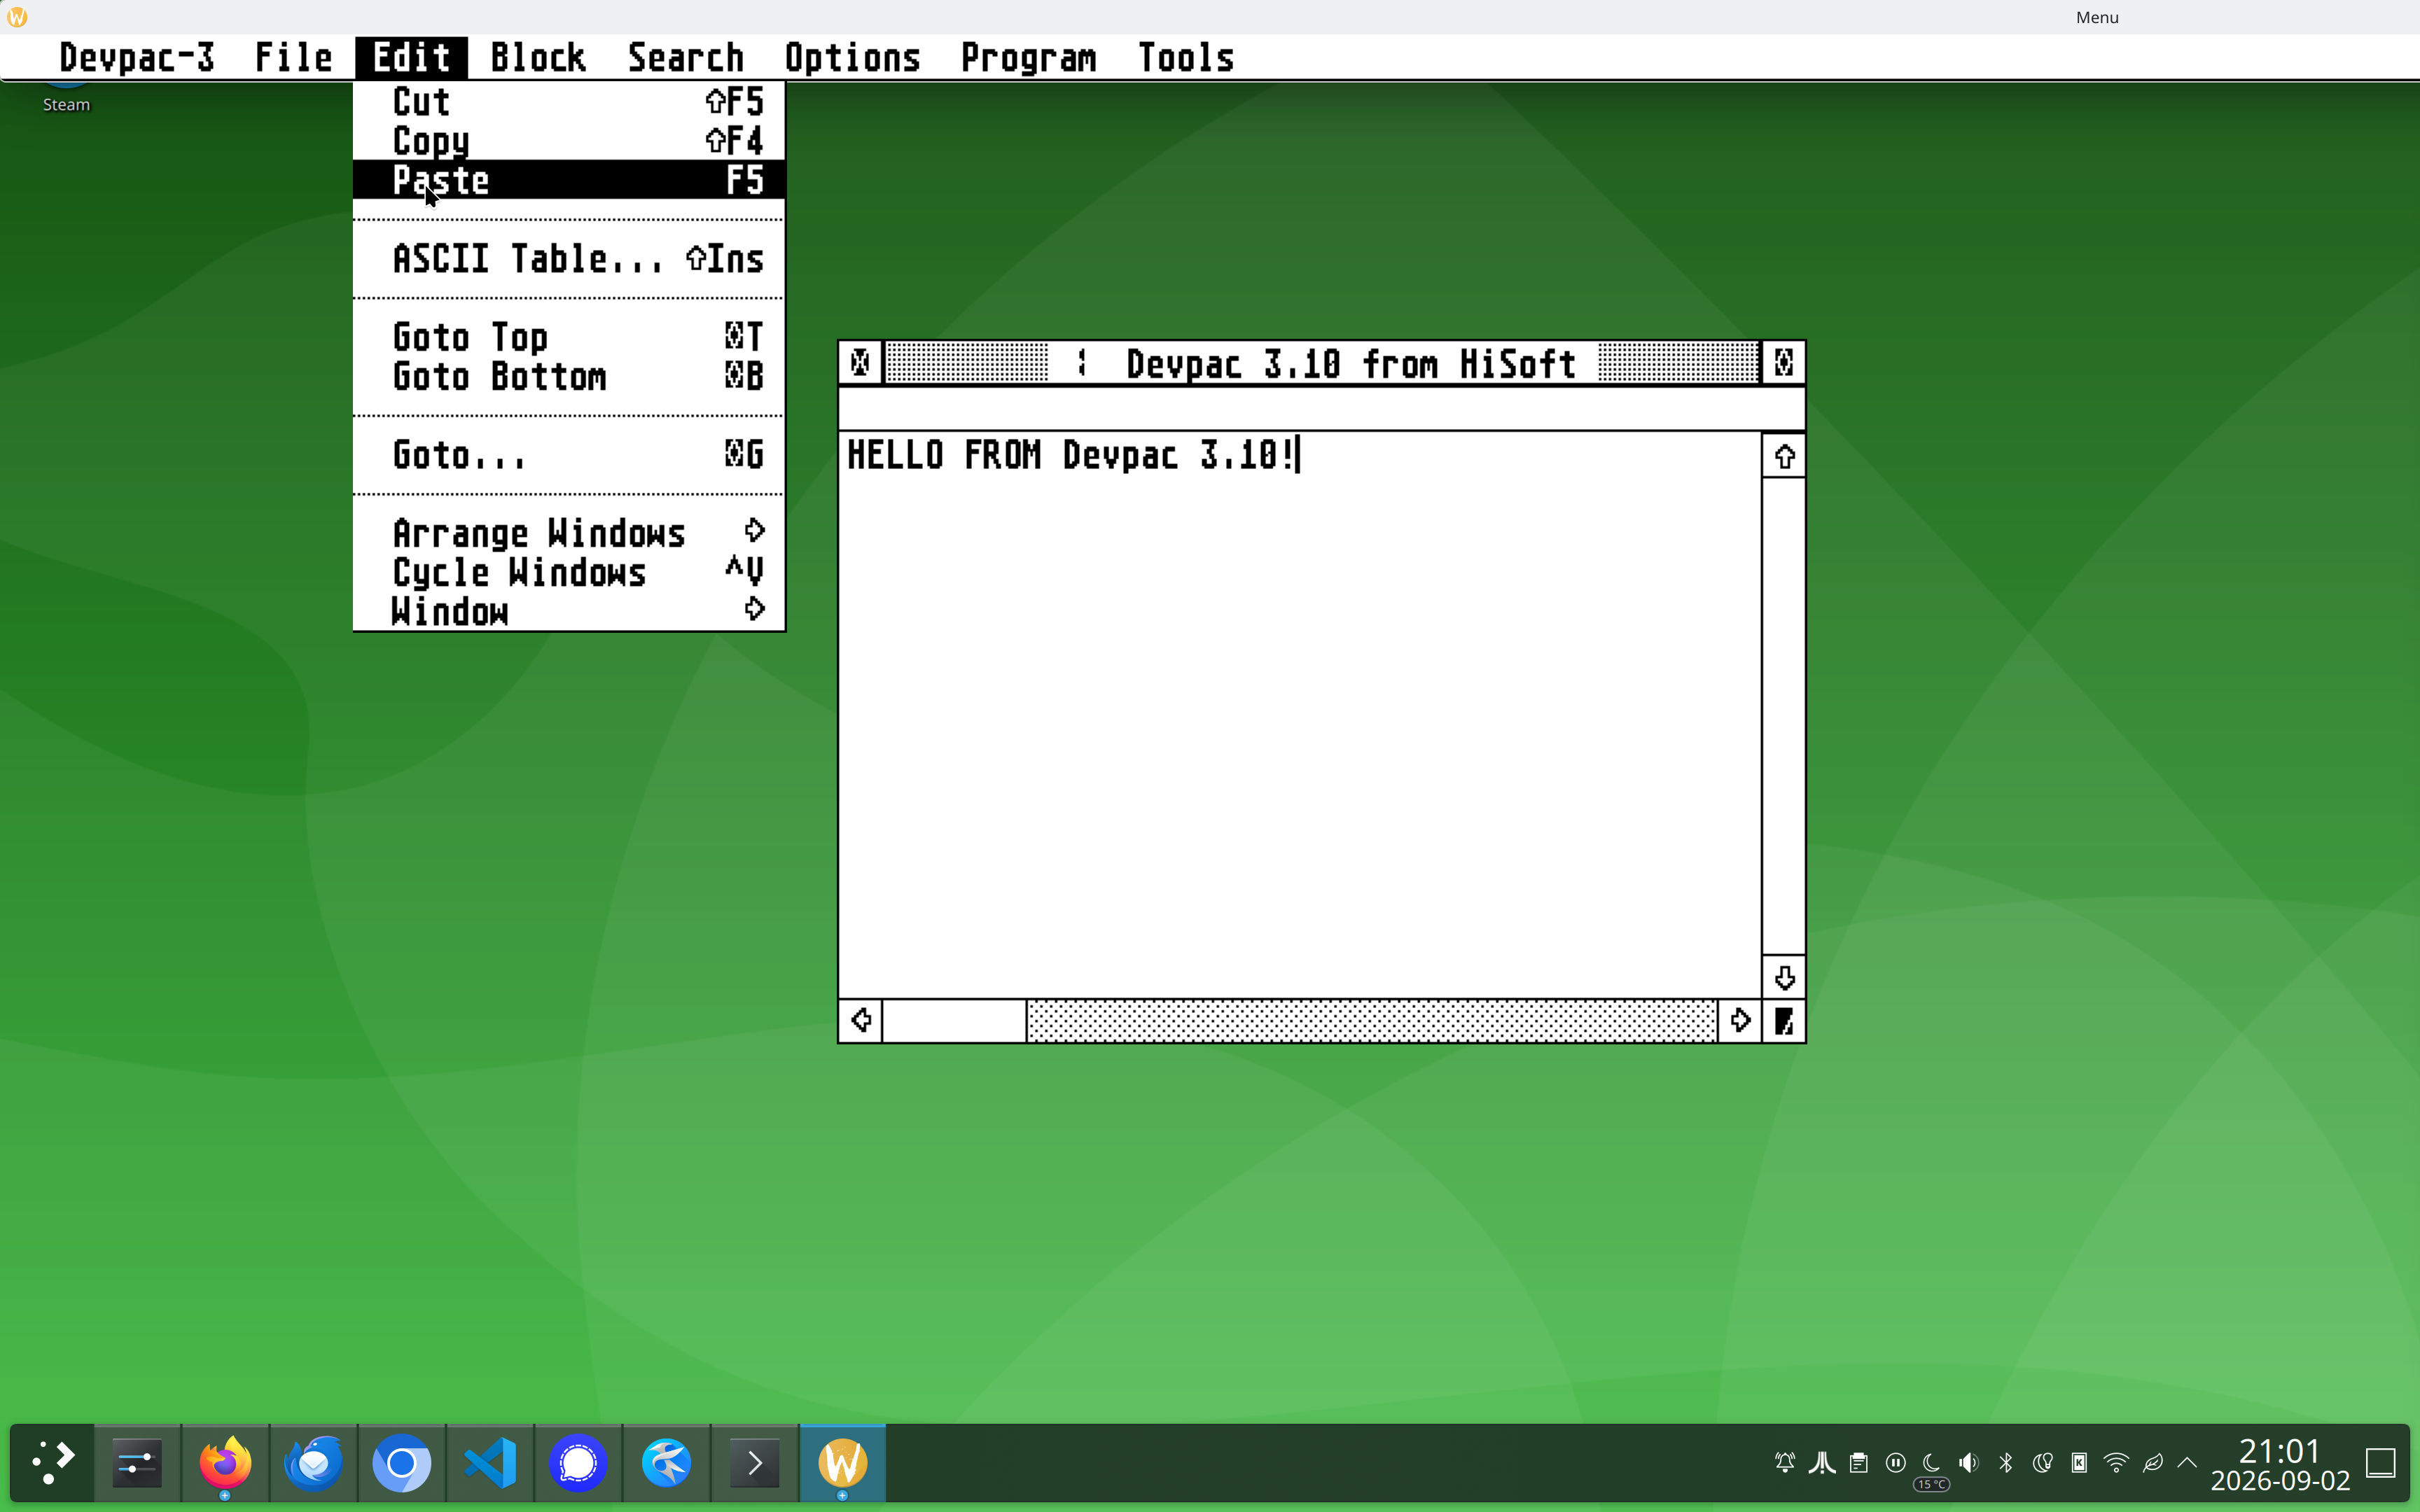Viewport: 2420px width, 1512px height.
Task: Open the Block menu
Action: [538, 58]
